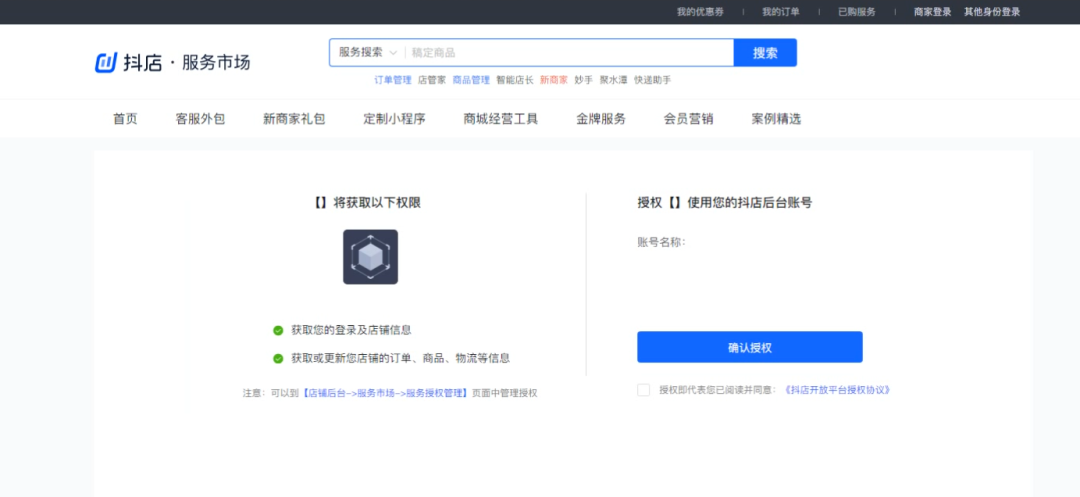1080x497 pixels.
Task: Open 已购服务 in top bar
Action: pyautogui.click(x=857, y=12)
